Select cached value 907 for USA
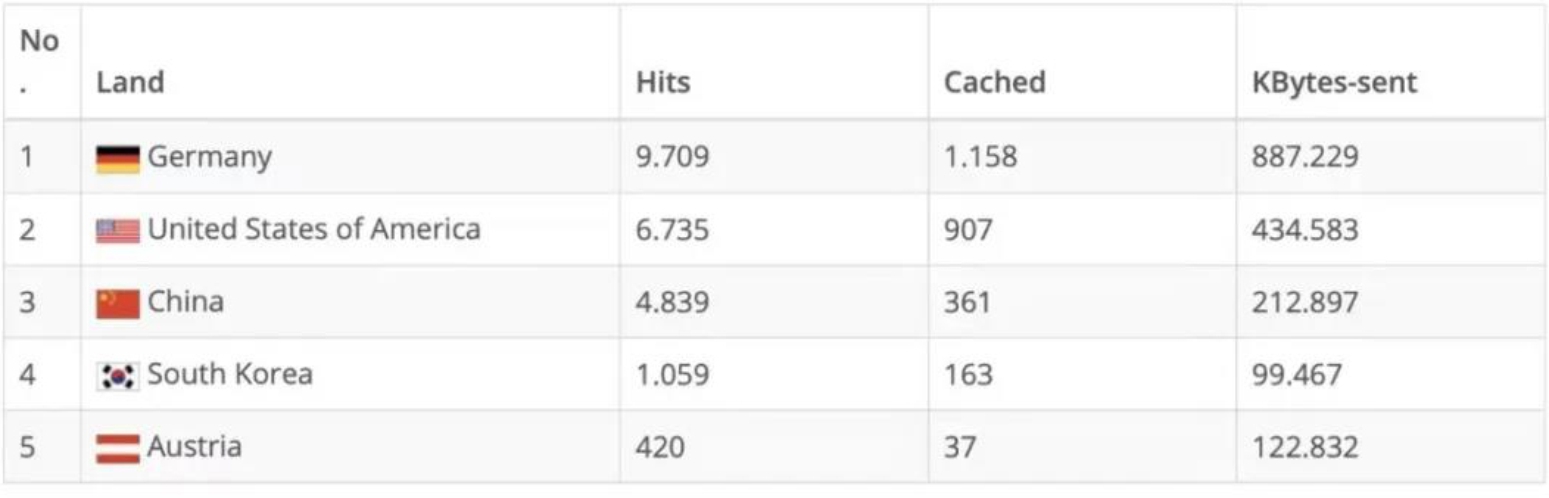This screenshot has width=1549, height=498. click(x=968, y=230)
